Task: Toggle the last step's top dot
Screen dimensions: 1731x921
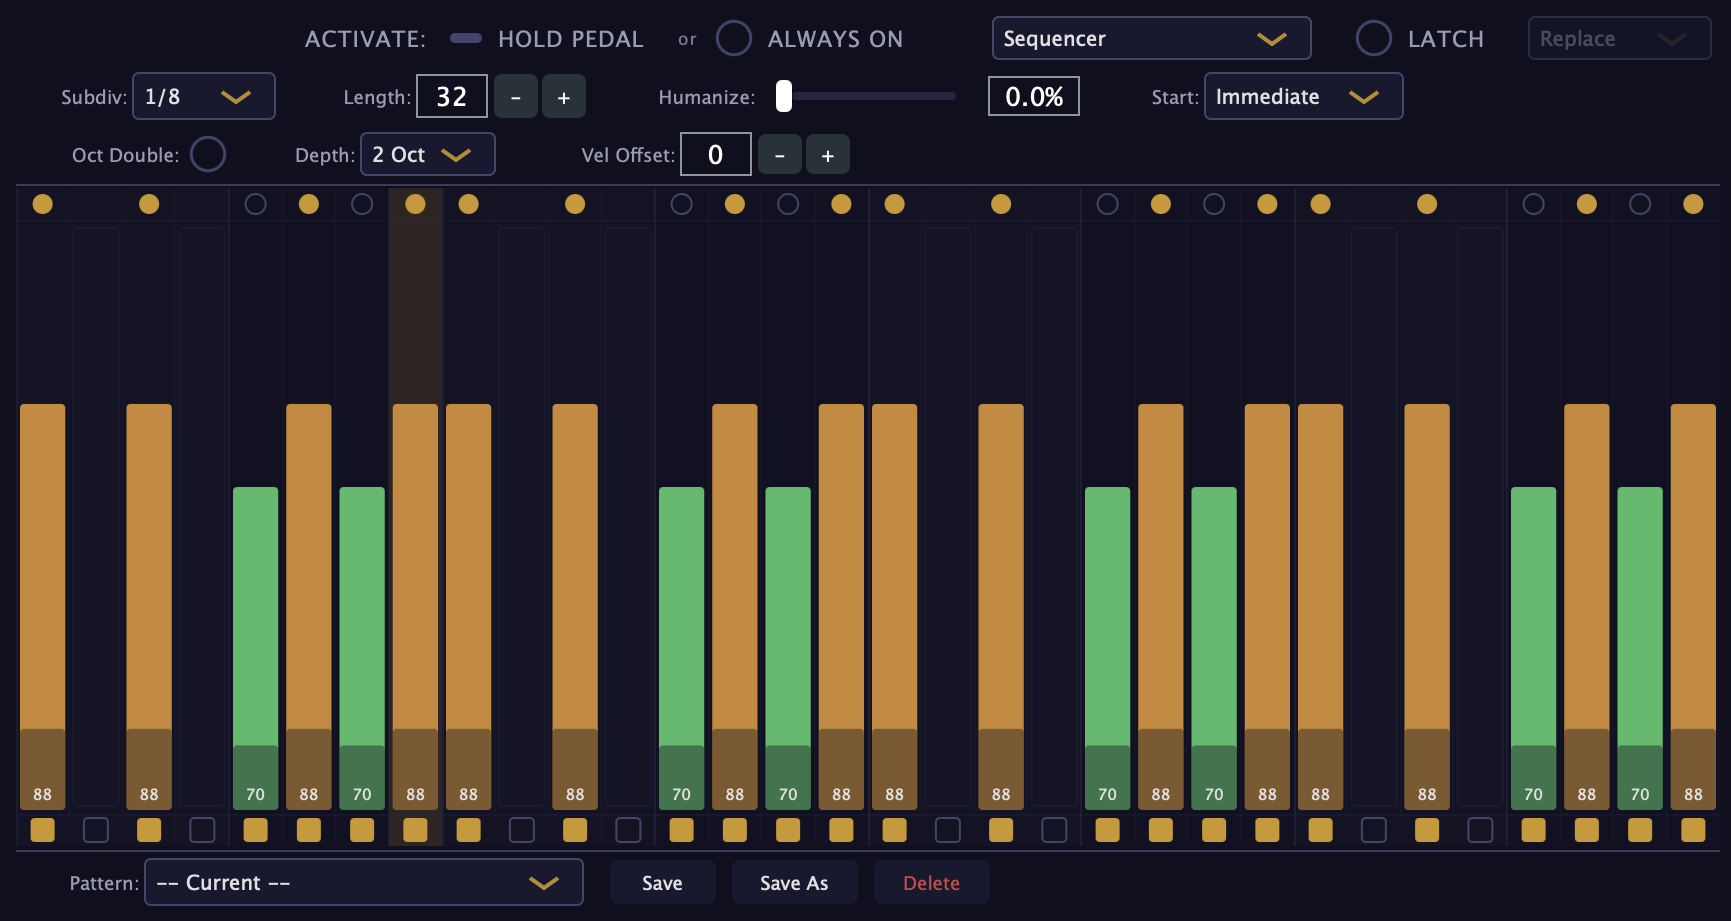Action: click(1693, 204)
